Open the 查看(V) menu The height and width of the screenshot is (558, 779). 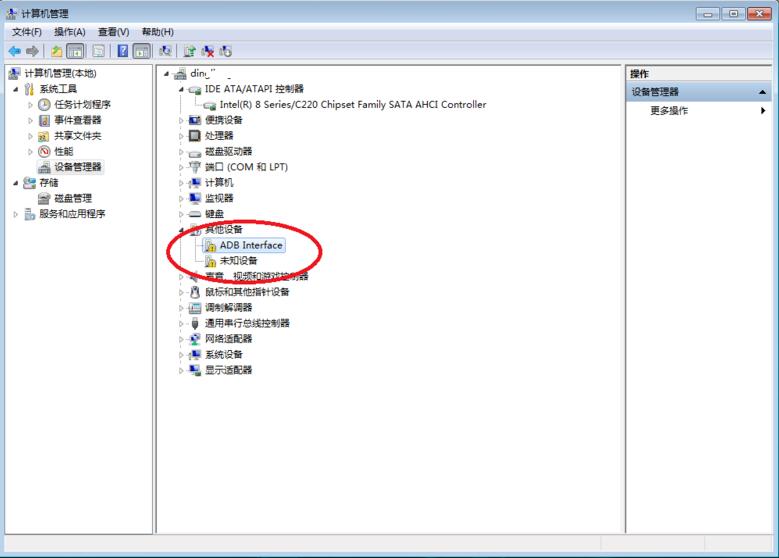[113, 32]
